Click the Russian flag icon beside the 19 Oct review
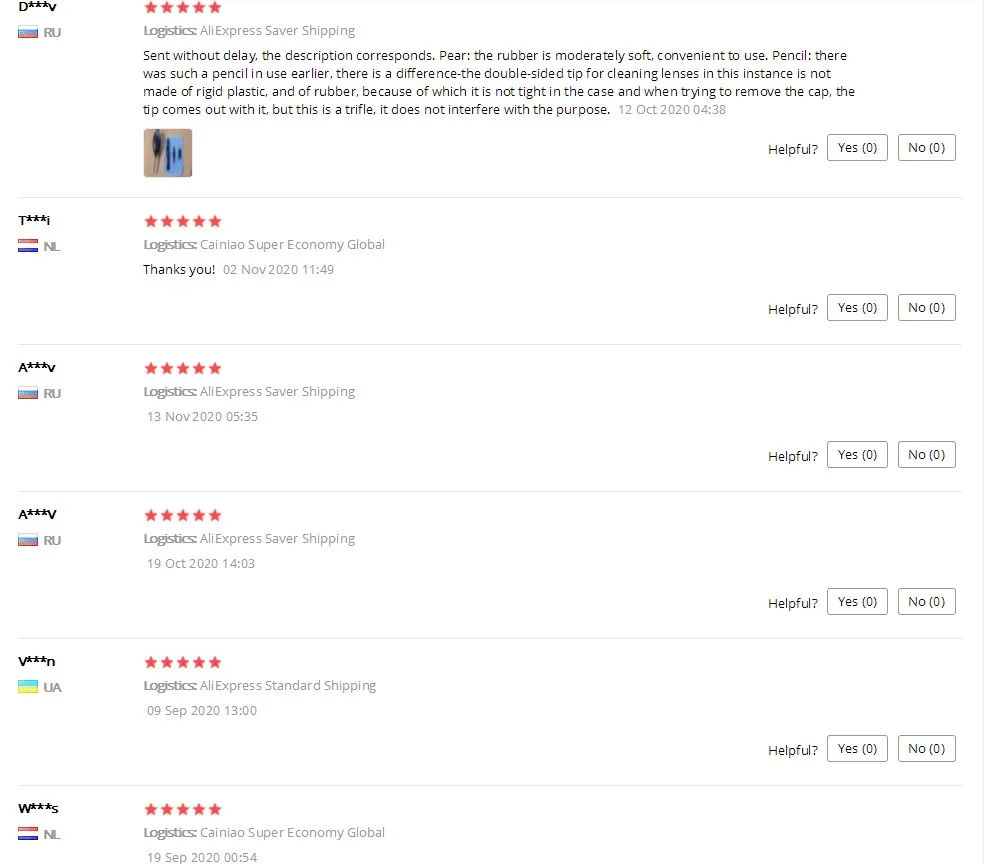984x864 pixels. tap(28, 540)
